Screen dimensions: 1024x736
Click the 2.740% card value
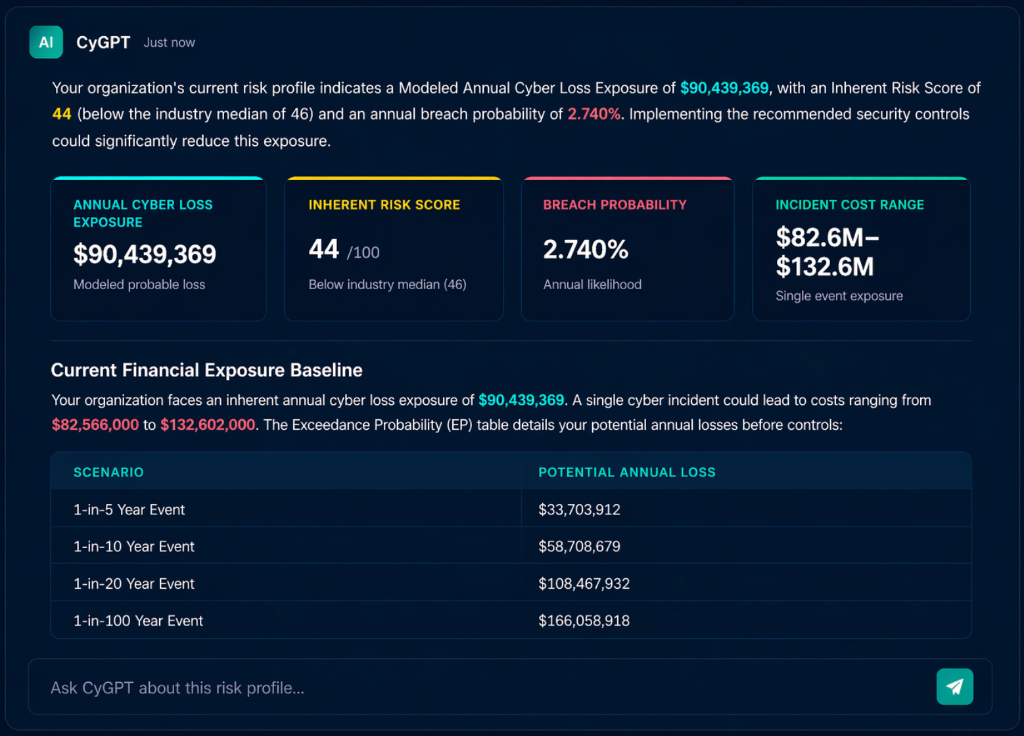point(586,249)
